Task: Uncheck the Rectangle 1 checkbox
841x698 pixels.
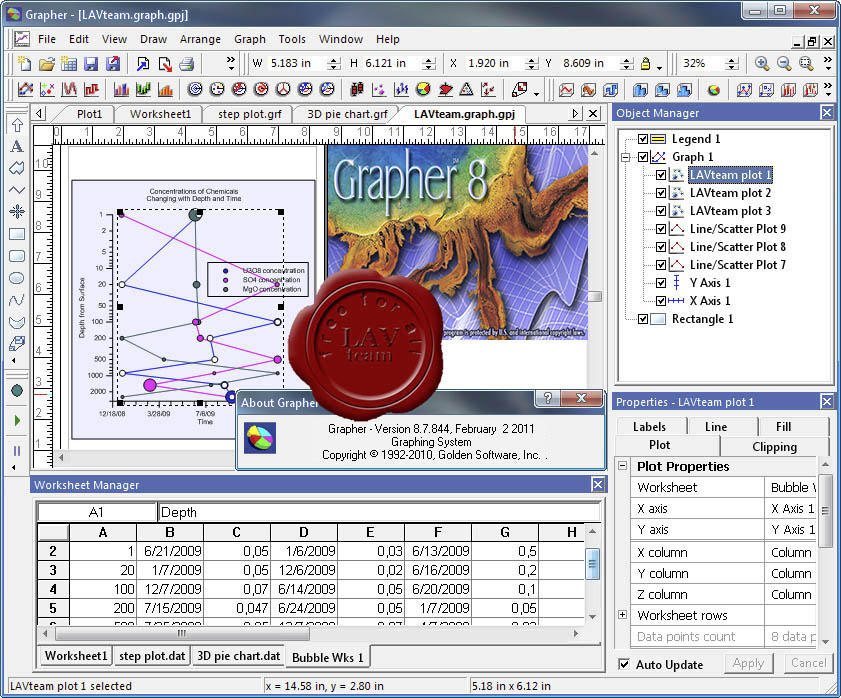Action: coord(643,319)
